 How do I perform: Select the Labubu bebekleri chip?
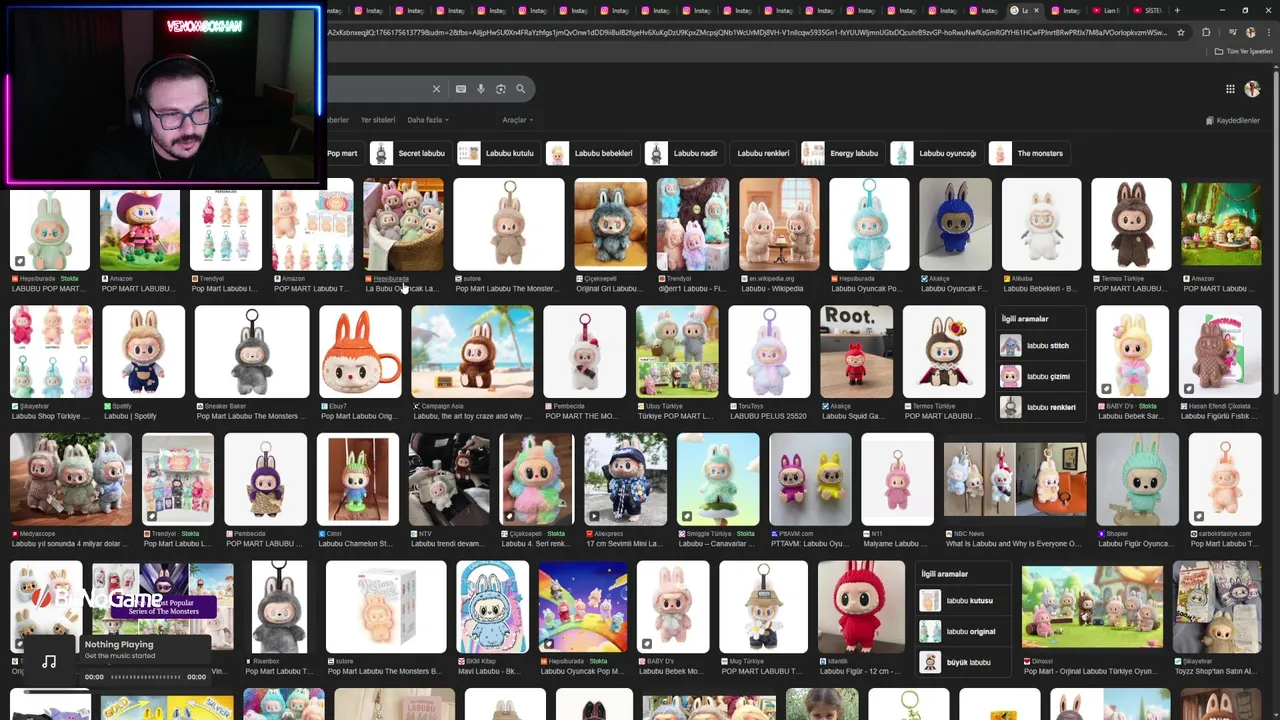point(591,153)
